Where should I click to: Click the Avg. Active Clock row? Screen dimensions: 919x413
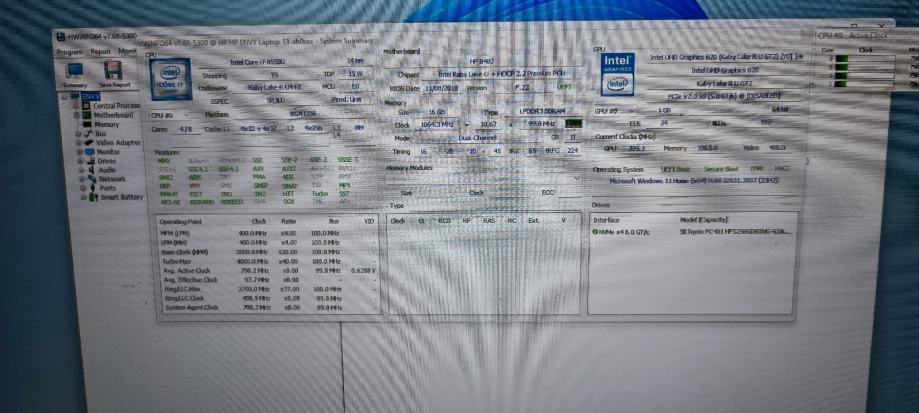(x=268, y=271)
